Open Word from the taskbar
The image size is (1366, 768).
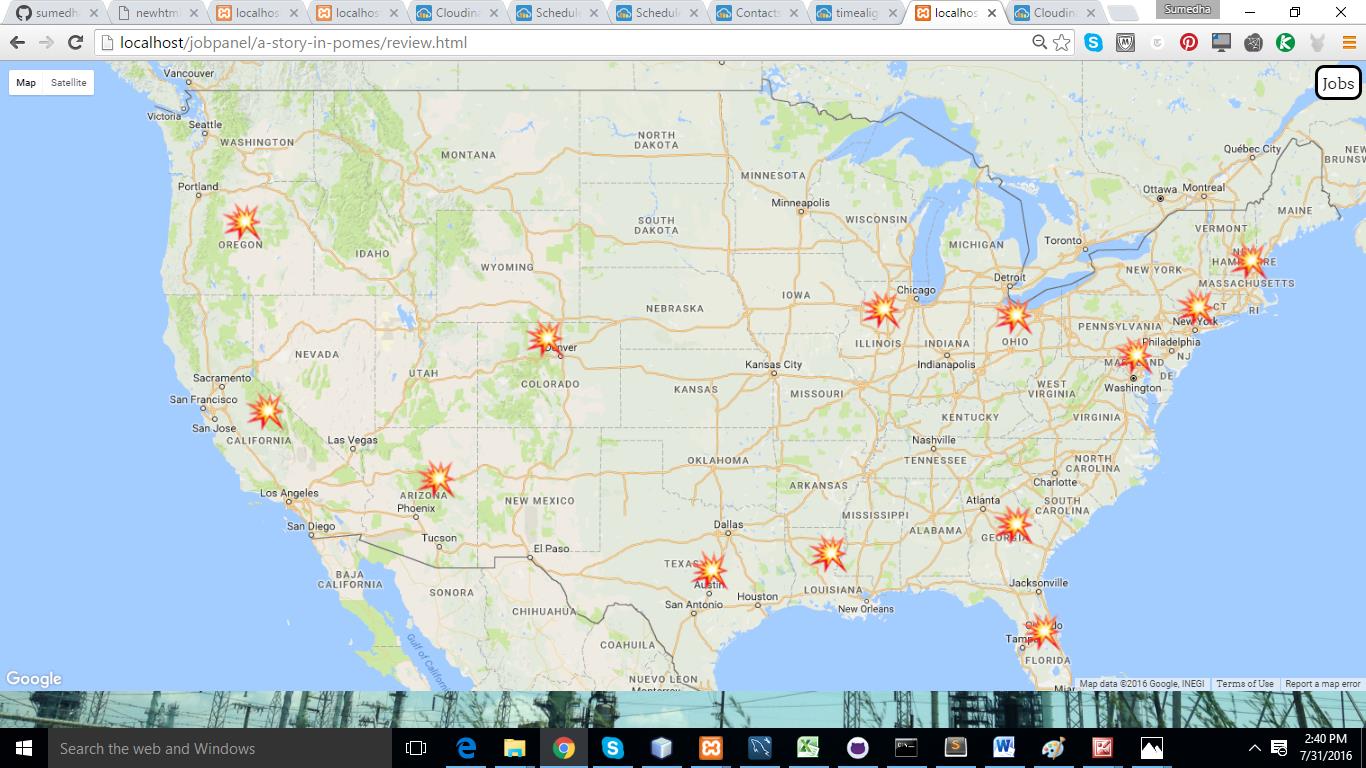(1004, 748)
